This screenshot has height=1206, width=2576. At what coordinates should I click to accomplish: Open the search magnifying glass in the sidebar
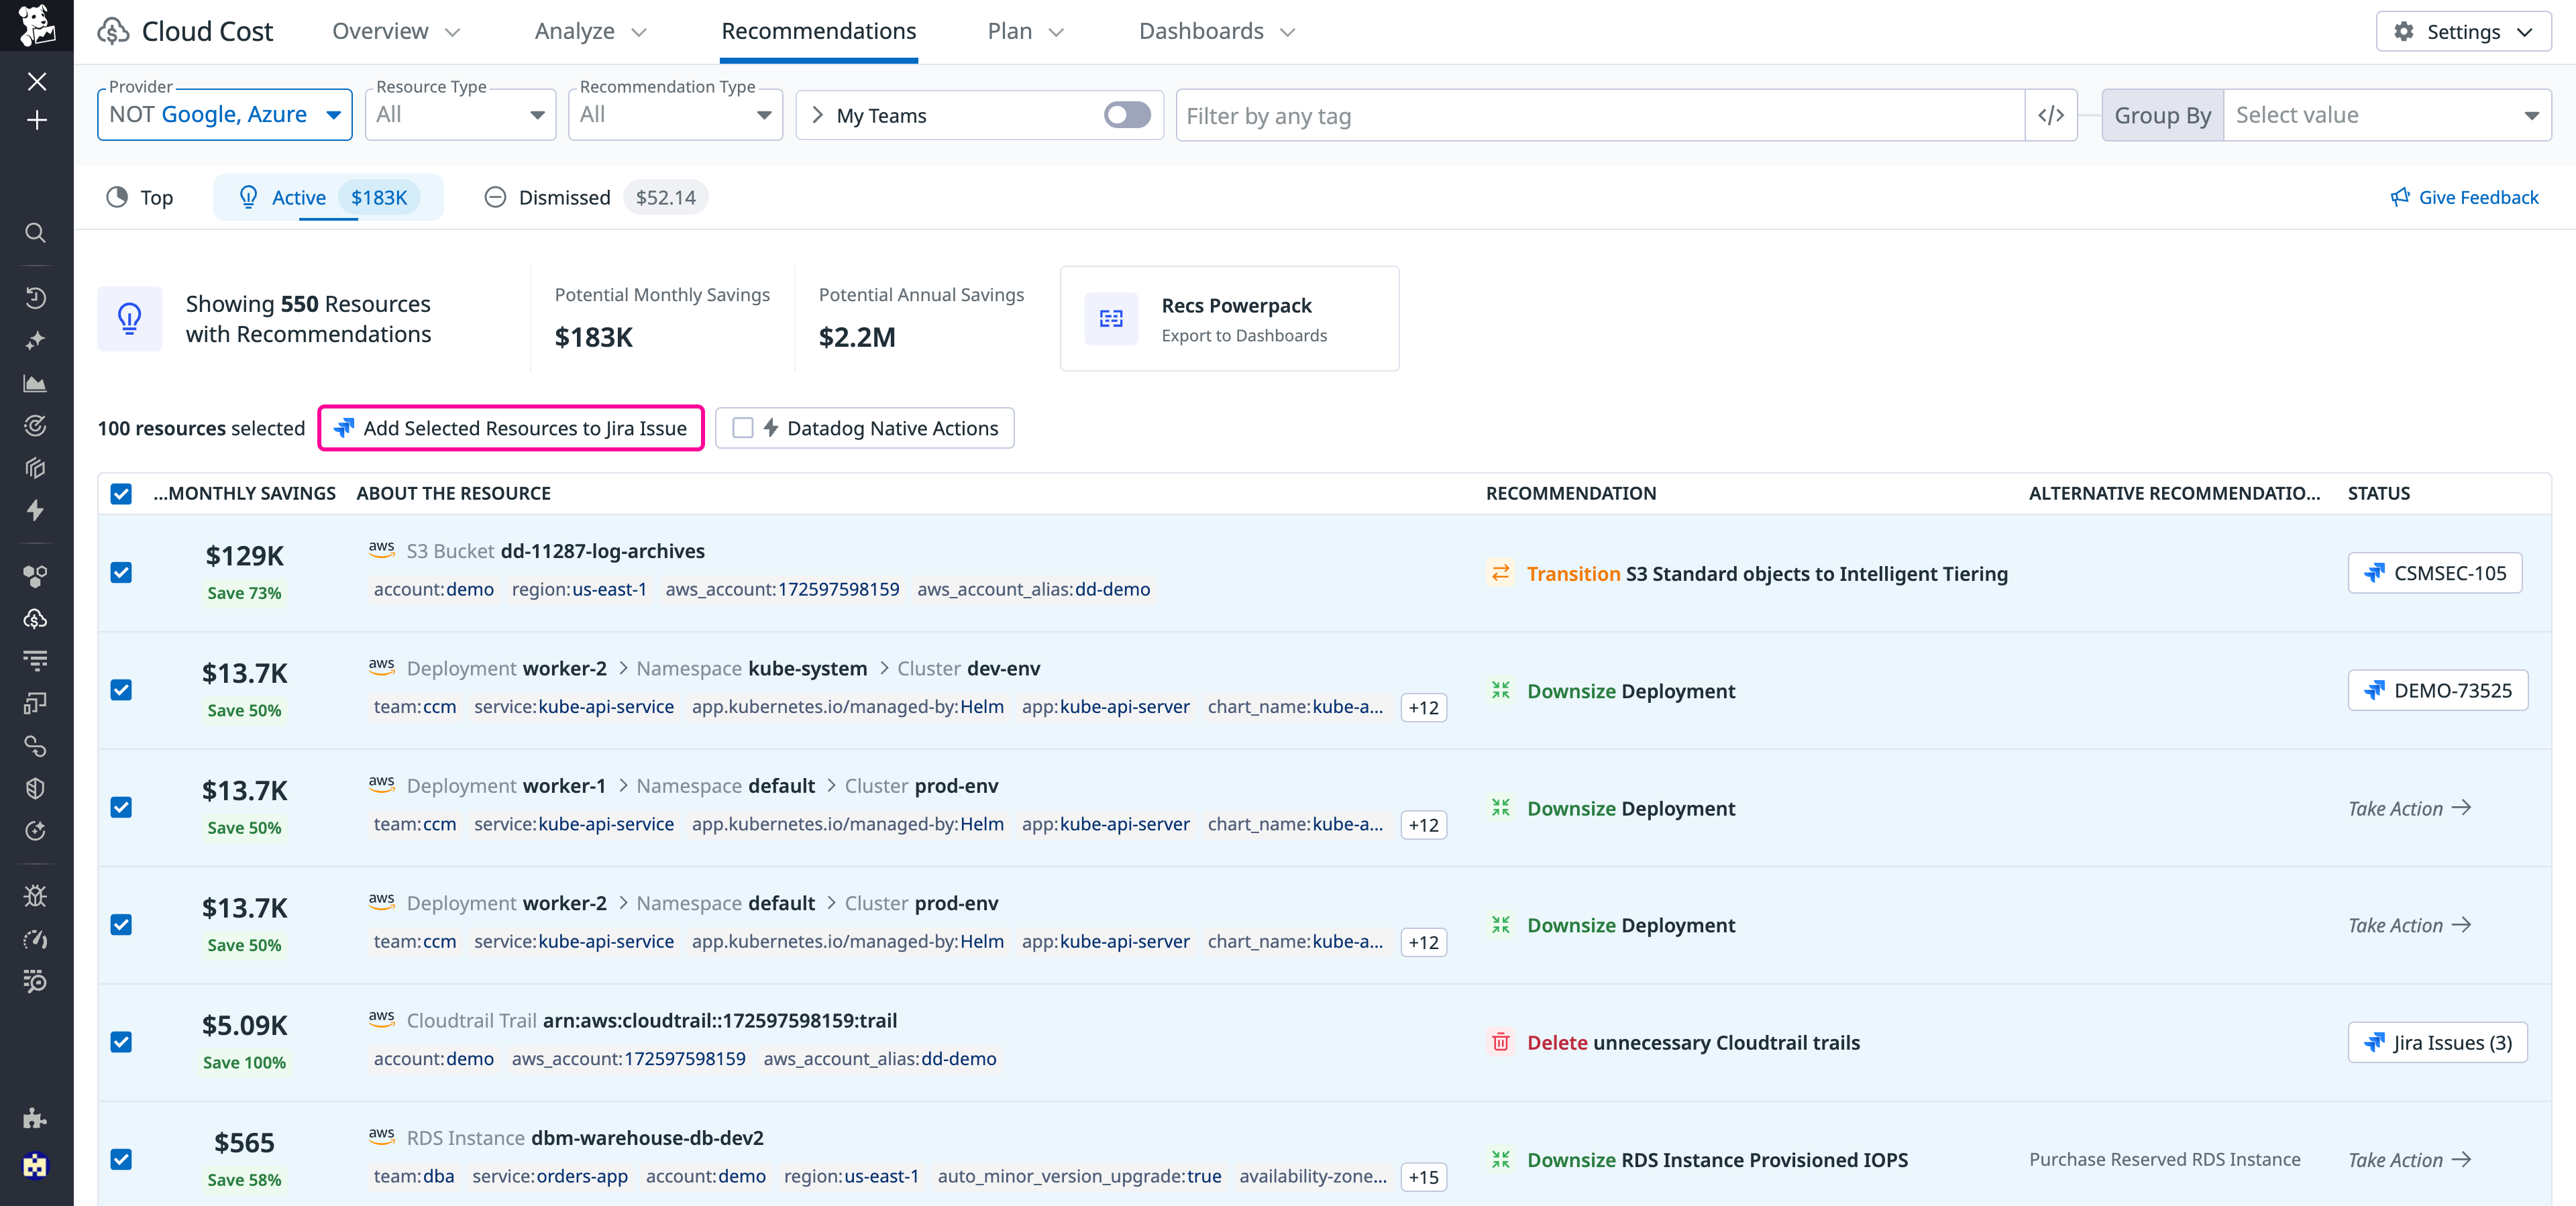click(36, 233)
